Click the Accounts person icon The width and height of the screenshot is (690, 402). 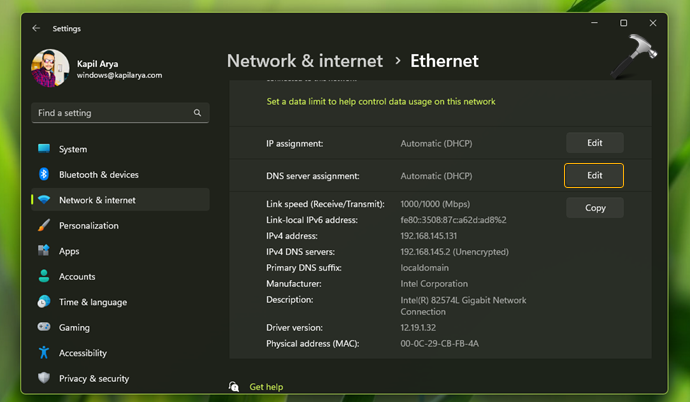pos(44,276)
